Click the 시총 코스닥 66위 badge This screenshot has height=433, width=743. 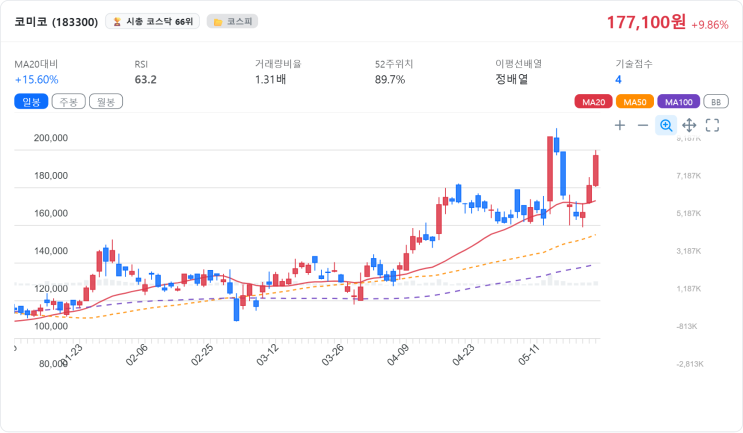click(x=153, y=22)
